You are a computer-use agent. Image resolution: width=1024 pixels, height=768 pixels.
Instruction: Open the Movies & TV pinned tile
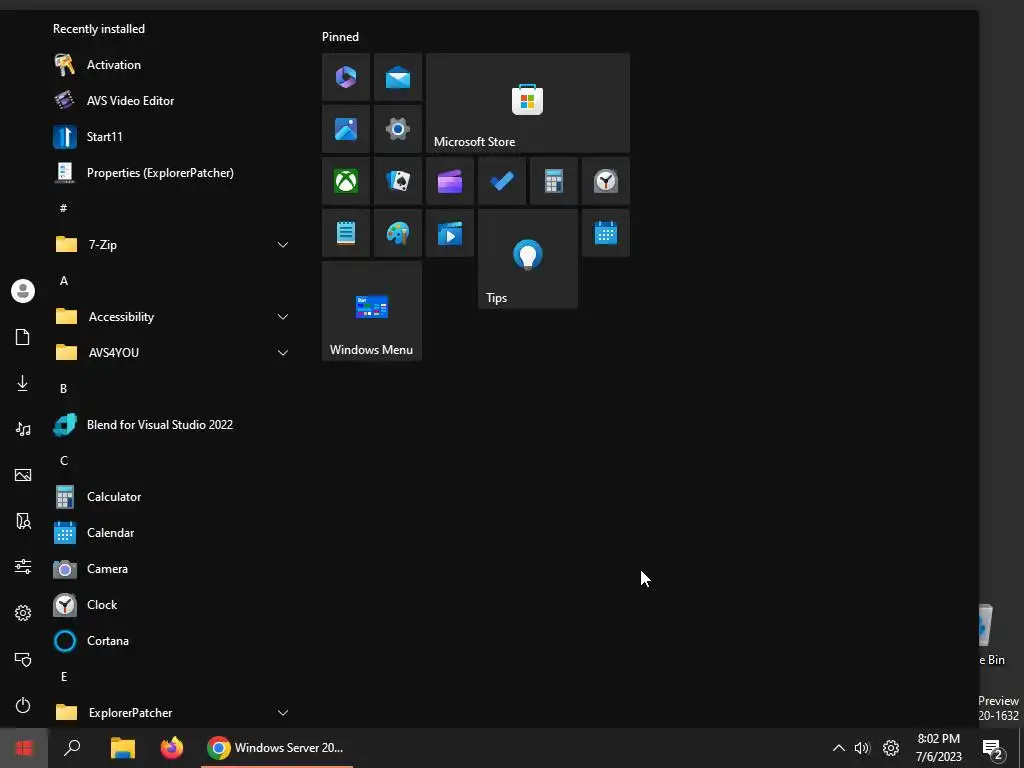click(x=450, y=233)
